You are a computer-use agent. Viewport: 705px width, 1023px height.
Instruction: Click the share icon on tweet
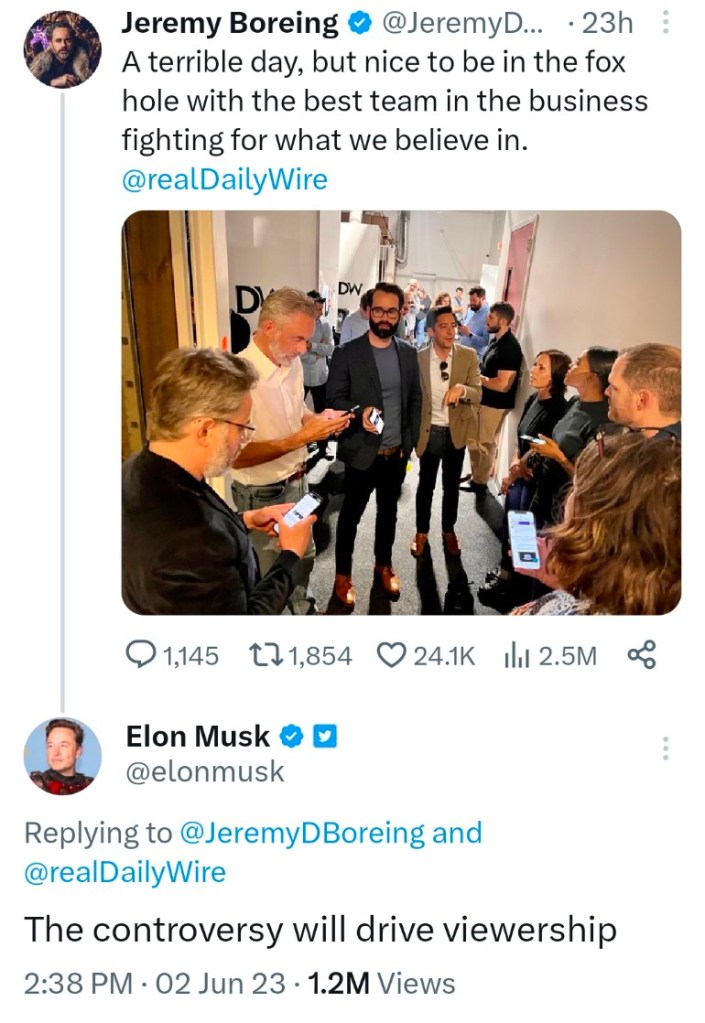pyautogui.click(x=641, y=656)
